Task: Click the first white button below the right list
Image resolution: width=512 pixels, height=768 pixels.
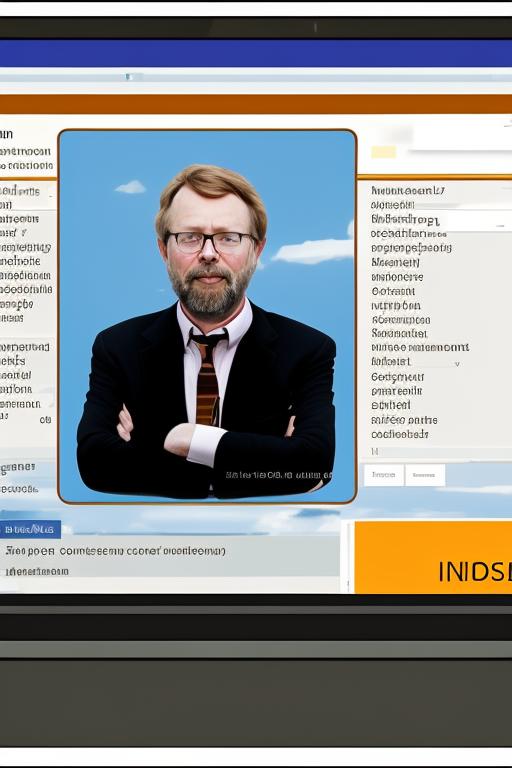Action: (384, 475)
